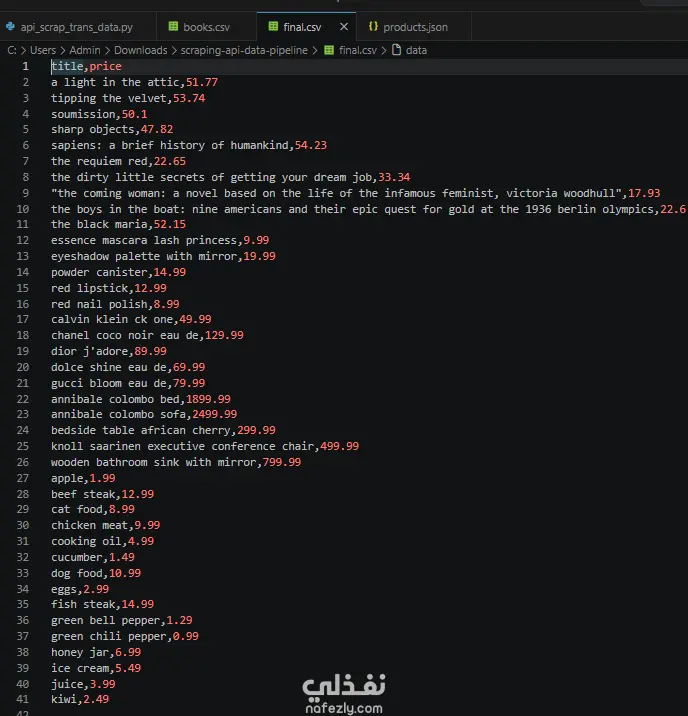
Task: Click the price 33.34 on line 8
Action: (394, 177)
